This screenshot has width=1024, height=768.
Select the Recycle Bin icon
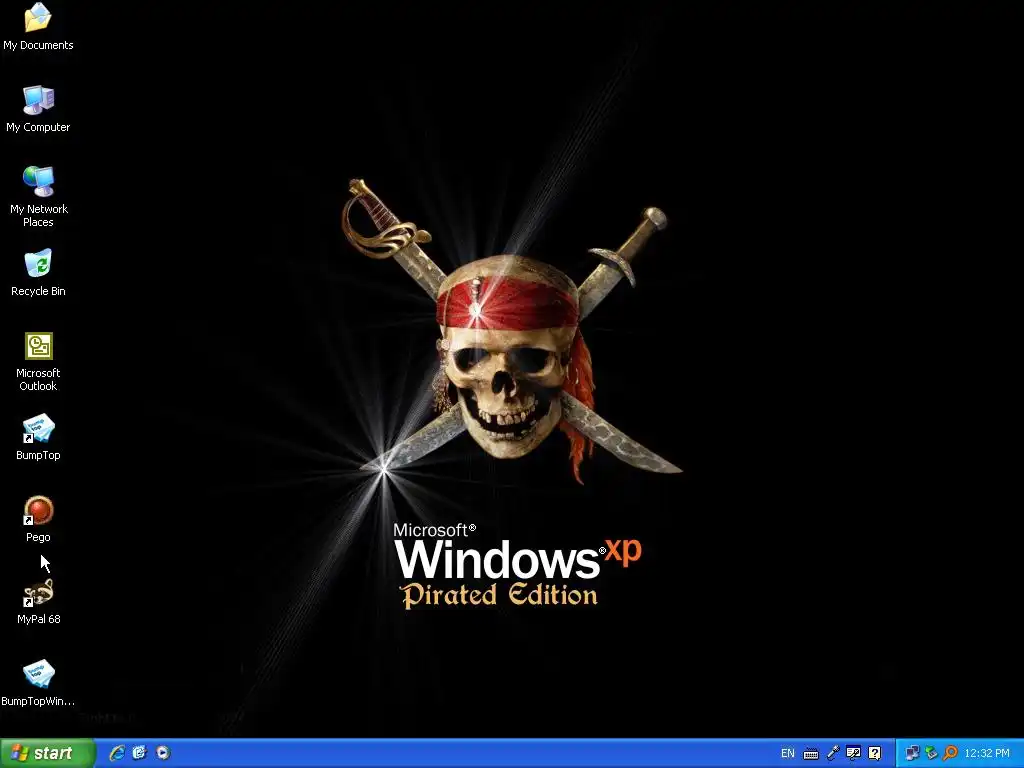click(x=38, y=272)
